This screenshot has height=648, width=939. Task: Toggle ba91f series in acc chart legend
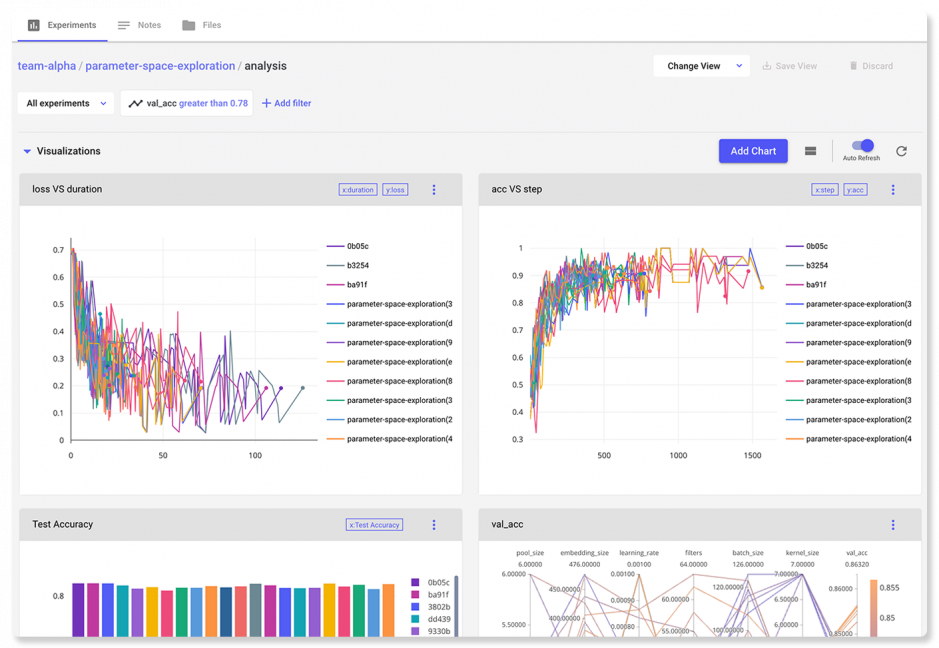817,284
